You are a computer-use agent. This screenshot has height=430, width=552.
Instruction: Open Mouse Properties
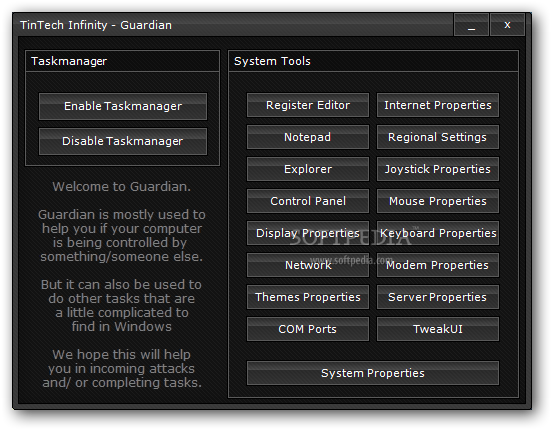click(x=438, y=201)
